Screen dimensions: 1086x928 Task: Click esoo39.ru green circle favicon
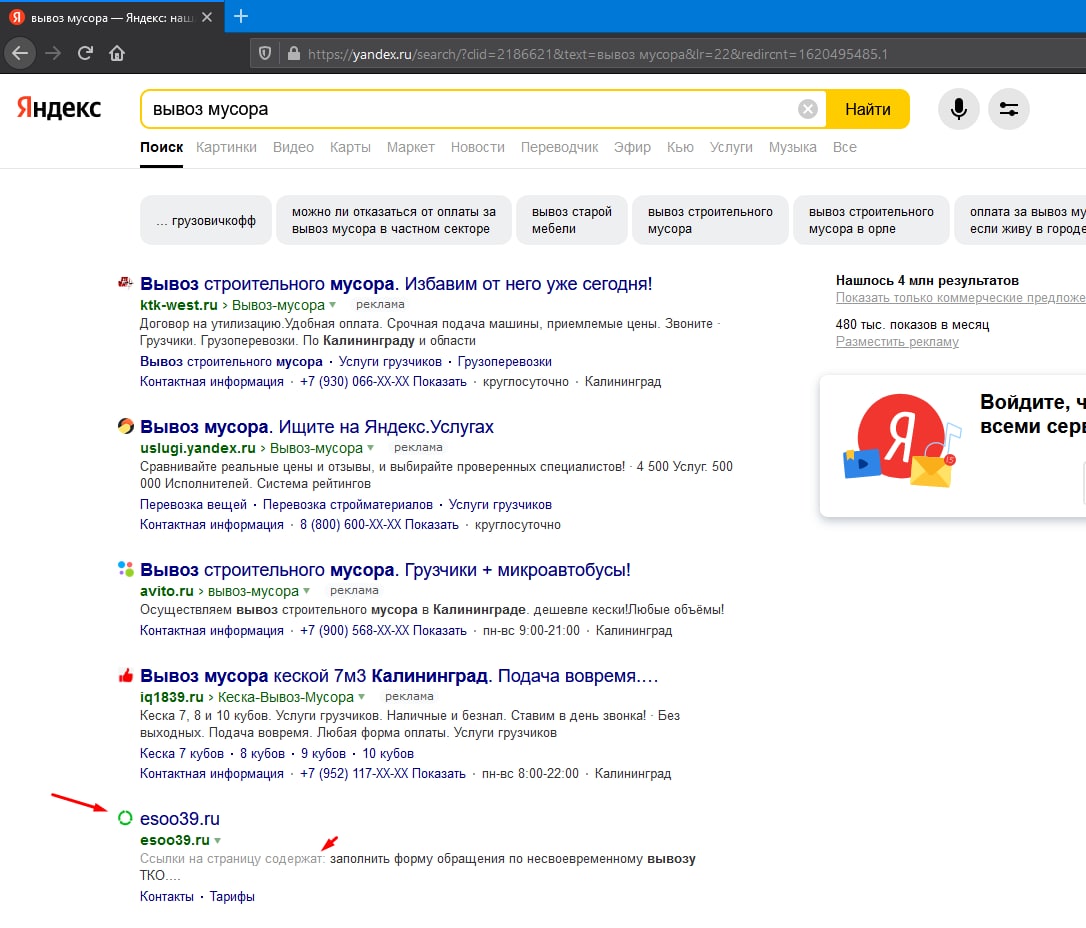tap(125, 818)
